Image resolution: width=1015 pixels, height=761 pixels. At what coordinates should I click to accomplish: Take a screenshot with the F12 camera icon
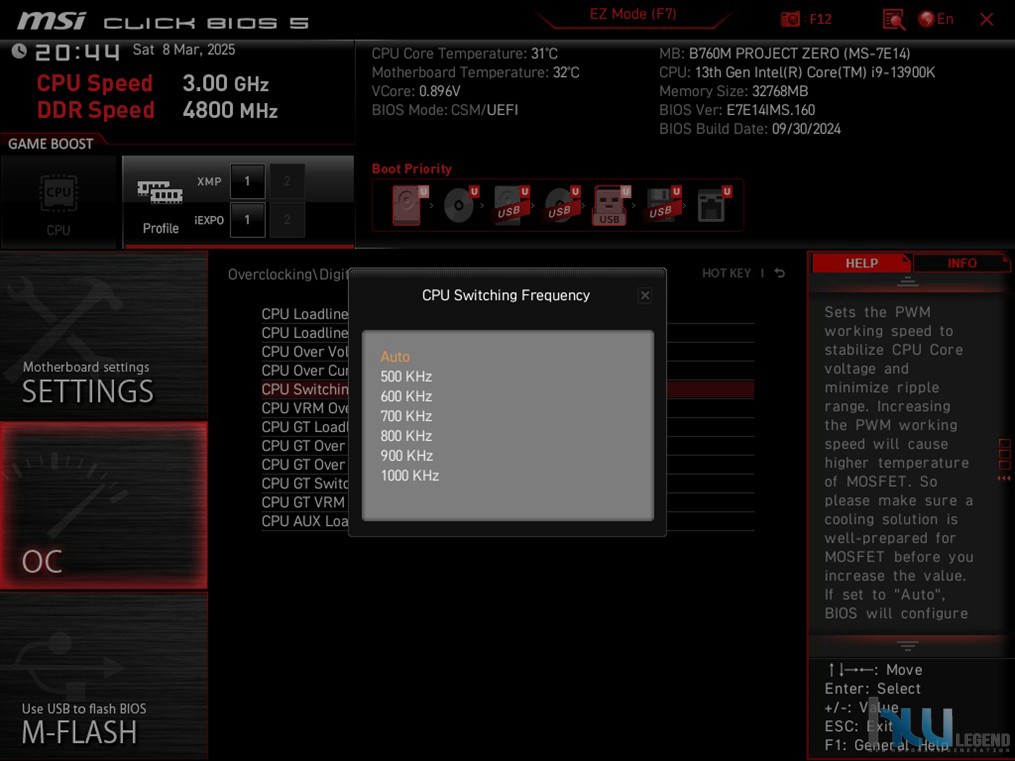[x=790, y=19]
